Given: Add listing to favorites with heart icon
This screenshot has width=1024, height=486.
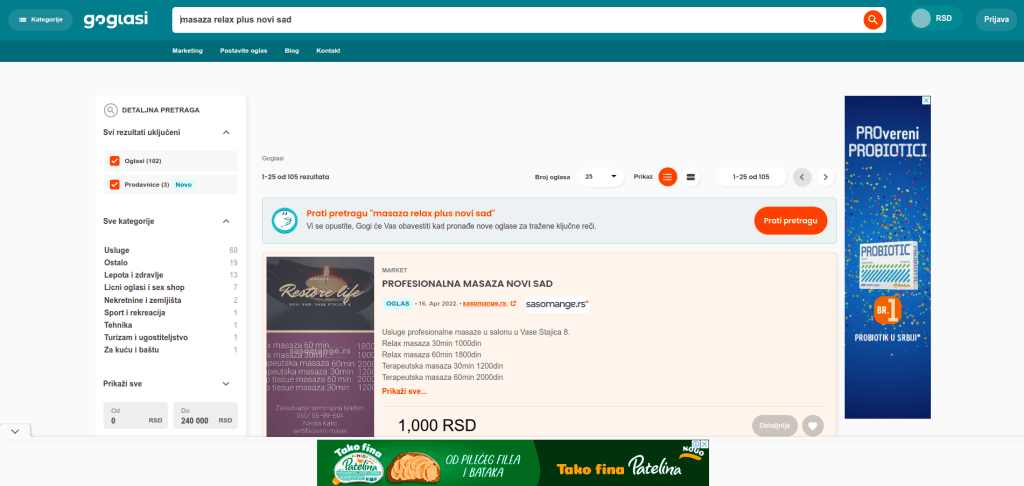Looking at the screenshot, I should (813, 426).
